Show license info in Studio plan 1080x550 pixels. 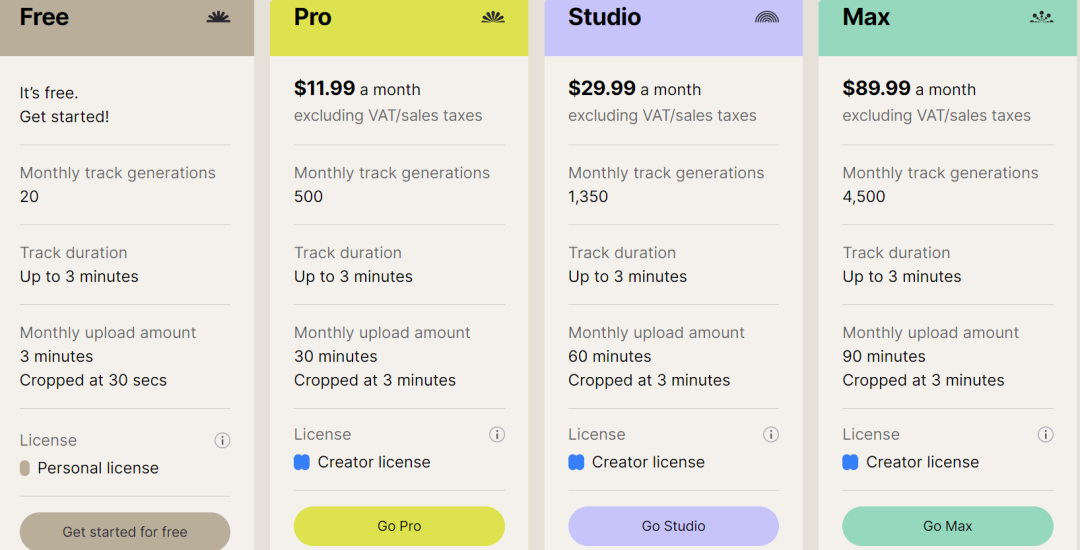pos(771,434)
